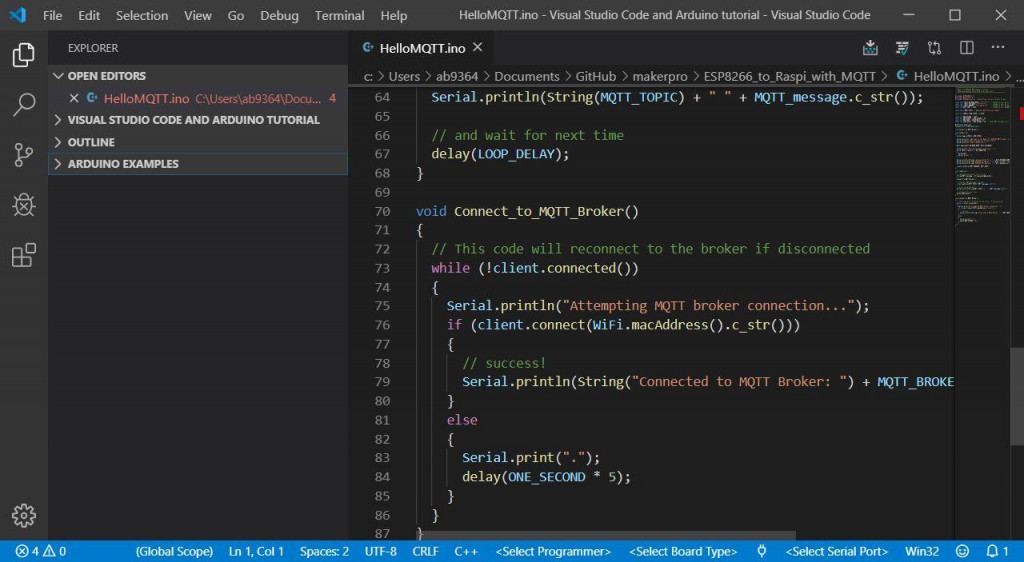This screenshot has width=1024, height=562.
Task: Click the delay(LOOP_DELAY) code line
Action: 500,154
